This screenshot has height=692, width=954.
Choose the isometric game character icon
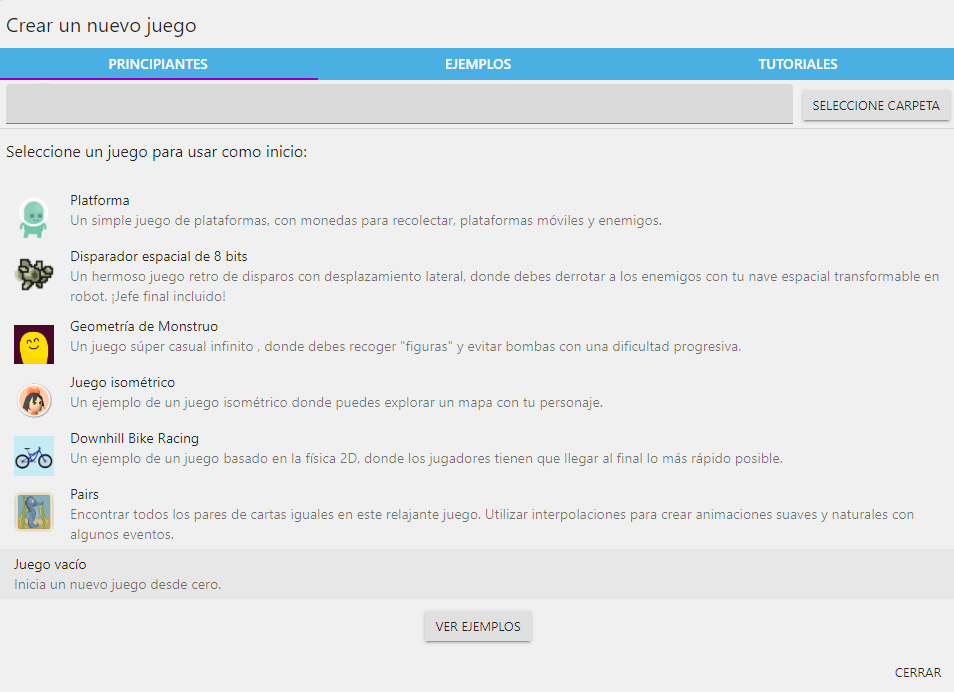pos(34,400)
